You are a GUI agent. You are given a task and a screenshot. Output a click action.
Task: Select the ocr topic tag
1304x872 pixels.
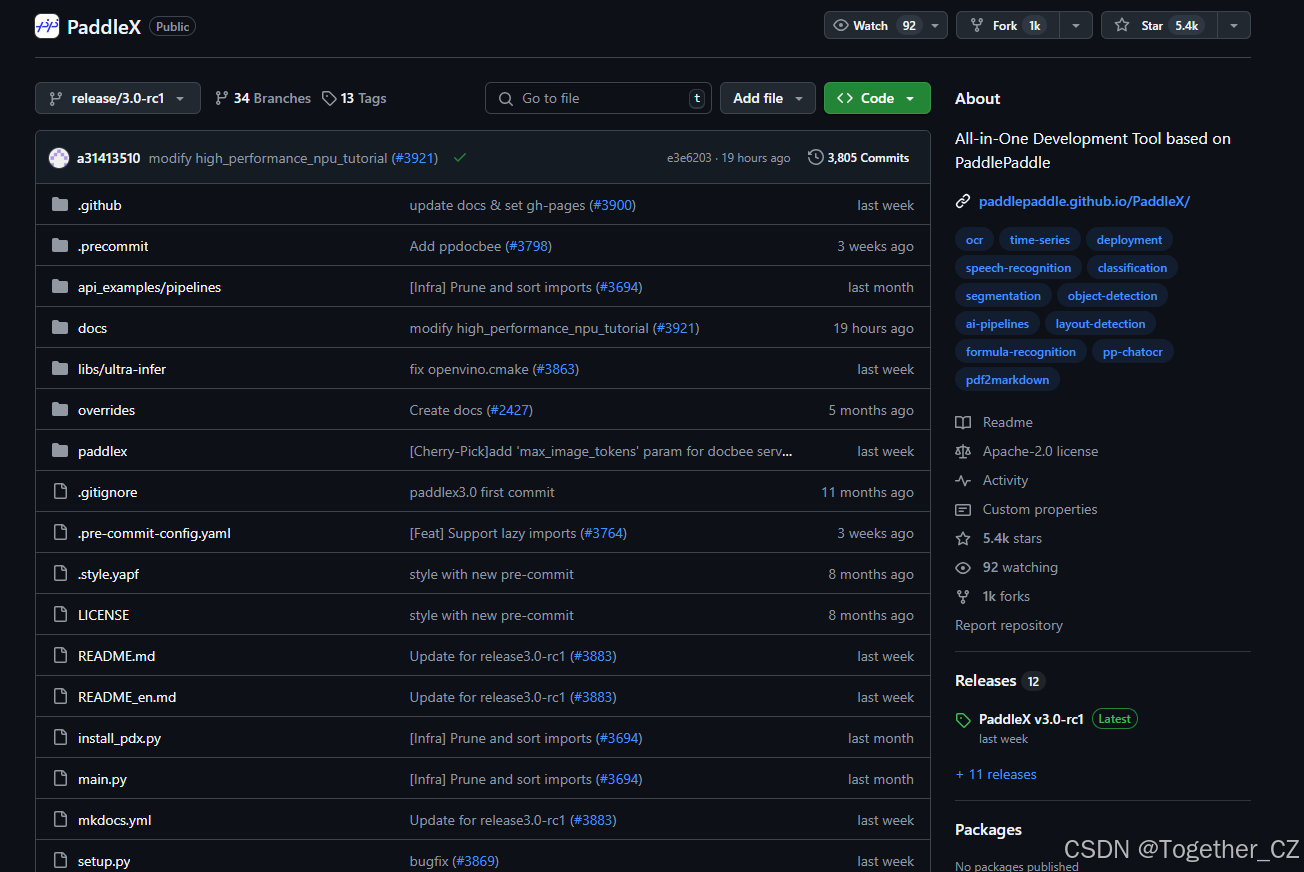[974, 240]
